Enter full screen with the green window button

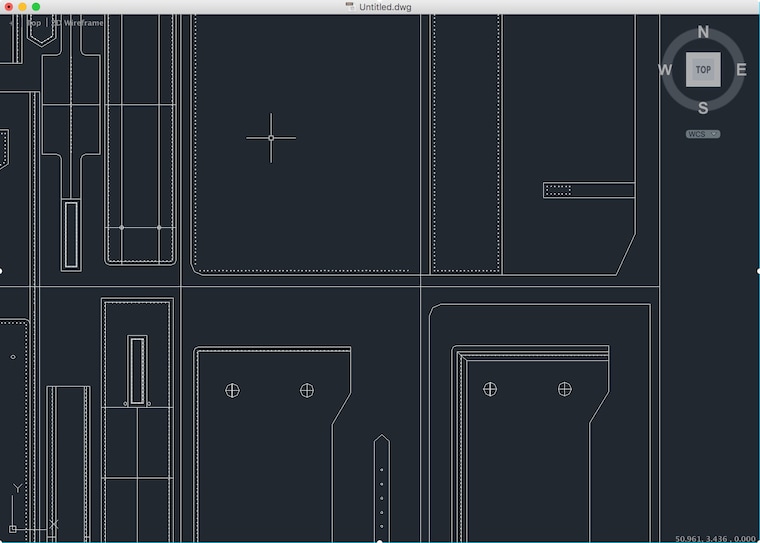click(36, 7)
